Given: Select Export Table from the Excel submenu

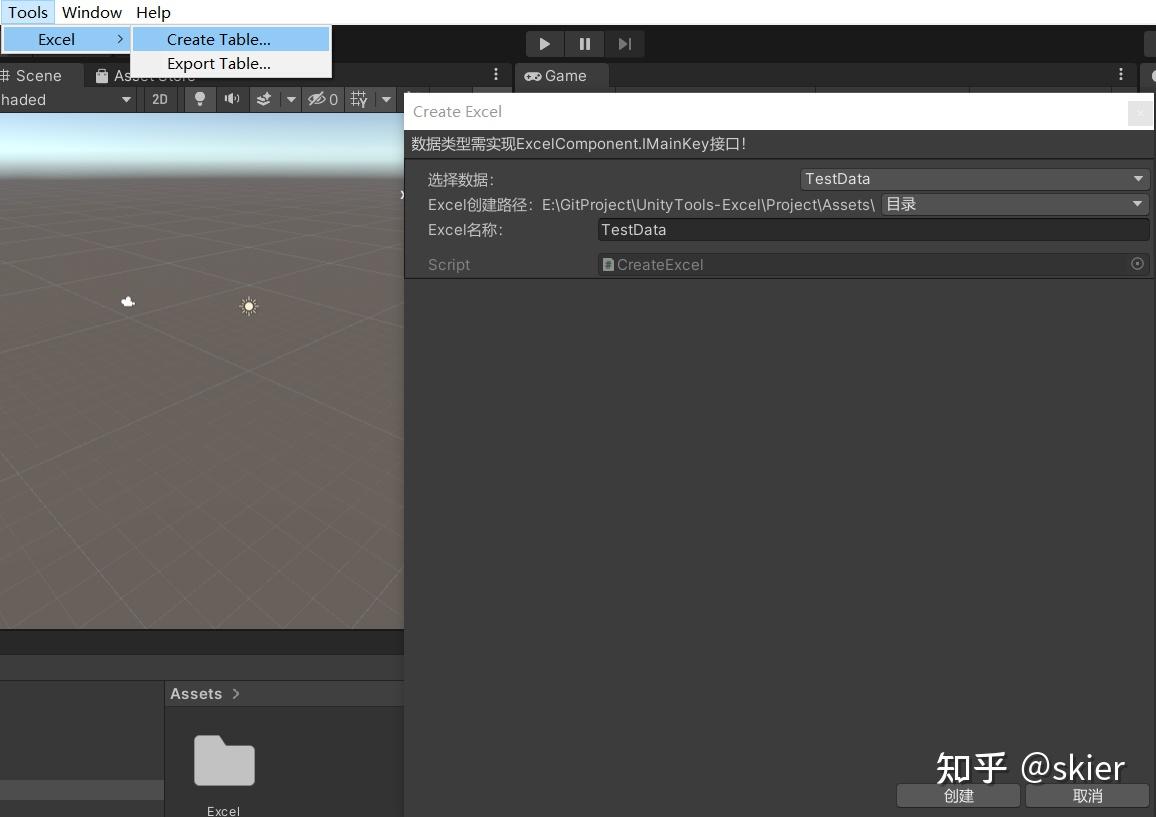Looking at the screenshot, I should (219, 63).
